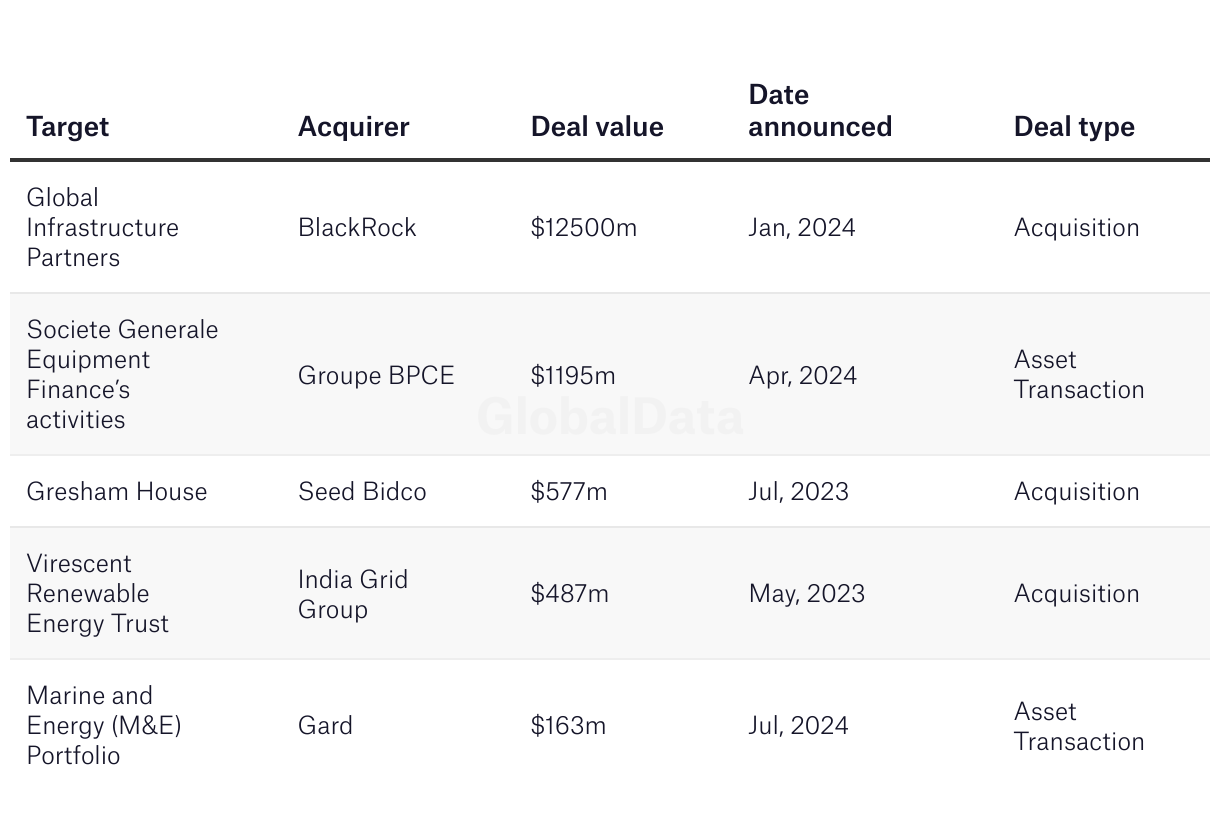Screen dimensions: 1220x832
Task: Click Seed Bidco acquirer name
Action: pyautogui.click(x=362, y=491)
